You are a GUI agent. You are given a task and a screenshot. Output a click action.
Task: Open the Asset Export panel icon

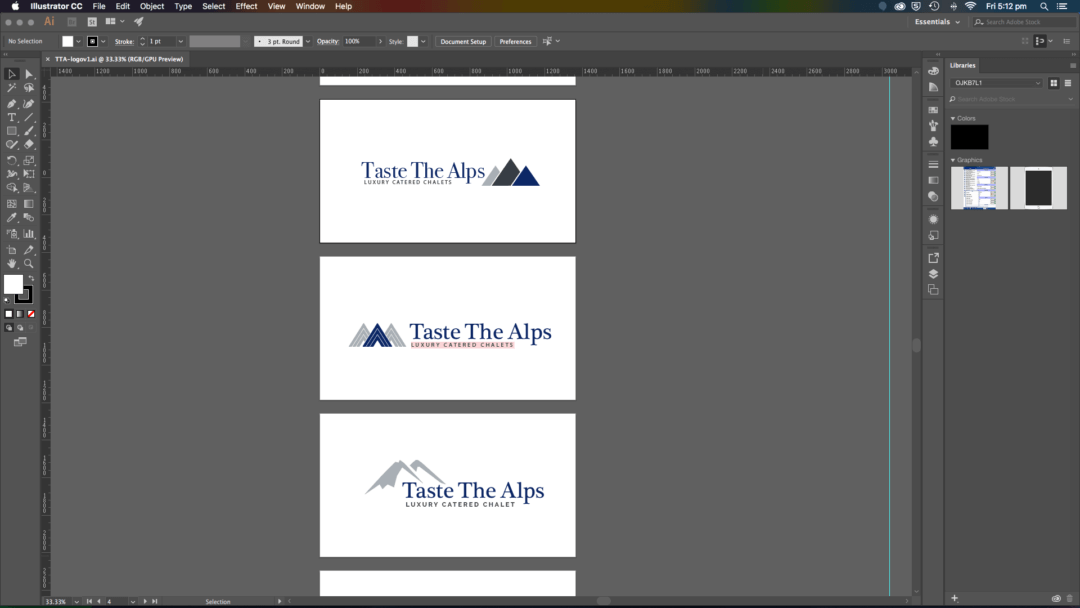pos(933,258)
